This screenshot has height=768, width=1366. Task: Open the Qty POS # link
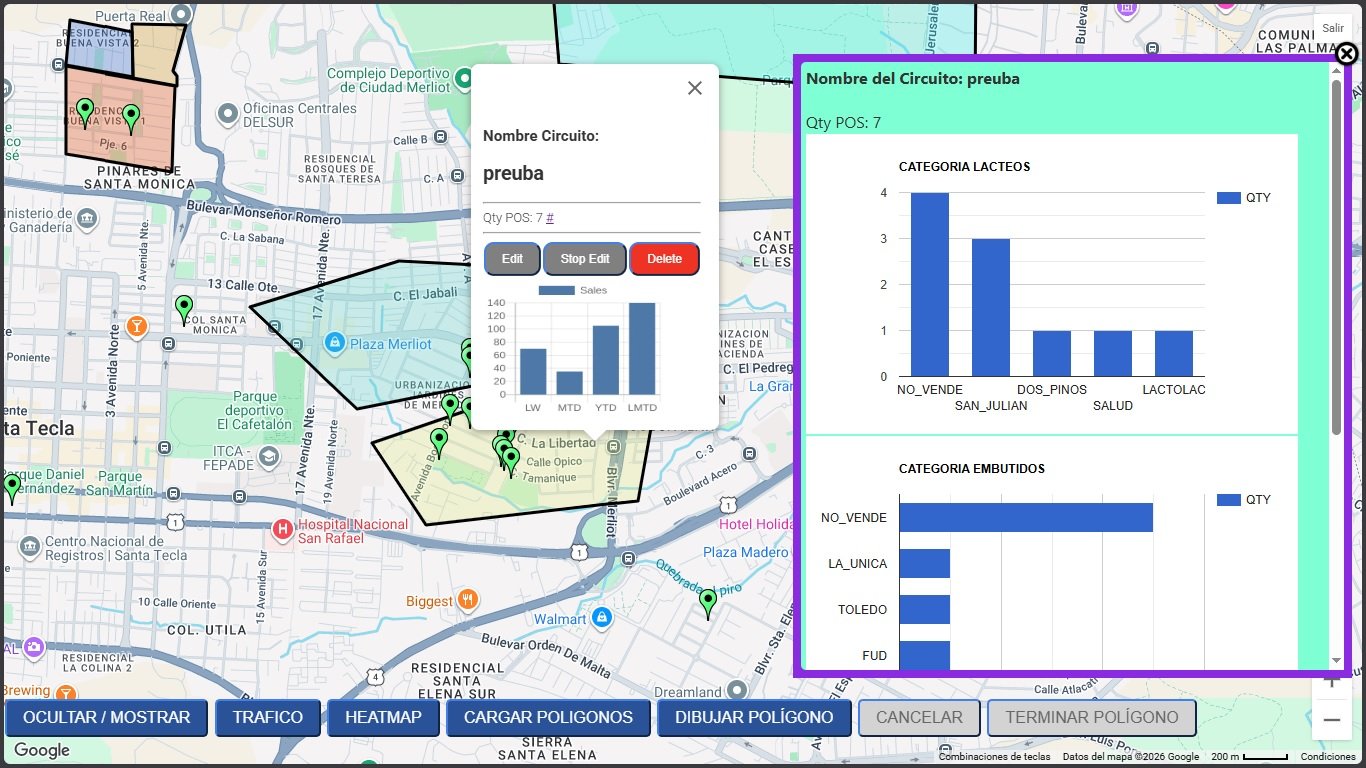coord(550,218)
